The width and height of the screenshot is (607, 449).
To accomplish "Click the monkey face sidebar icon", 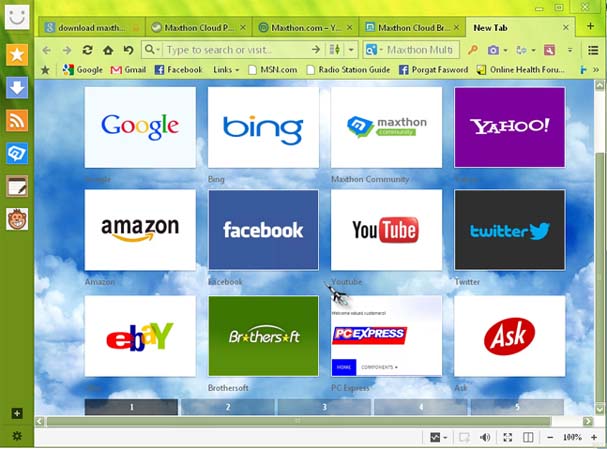I will coord(17,219).
